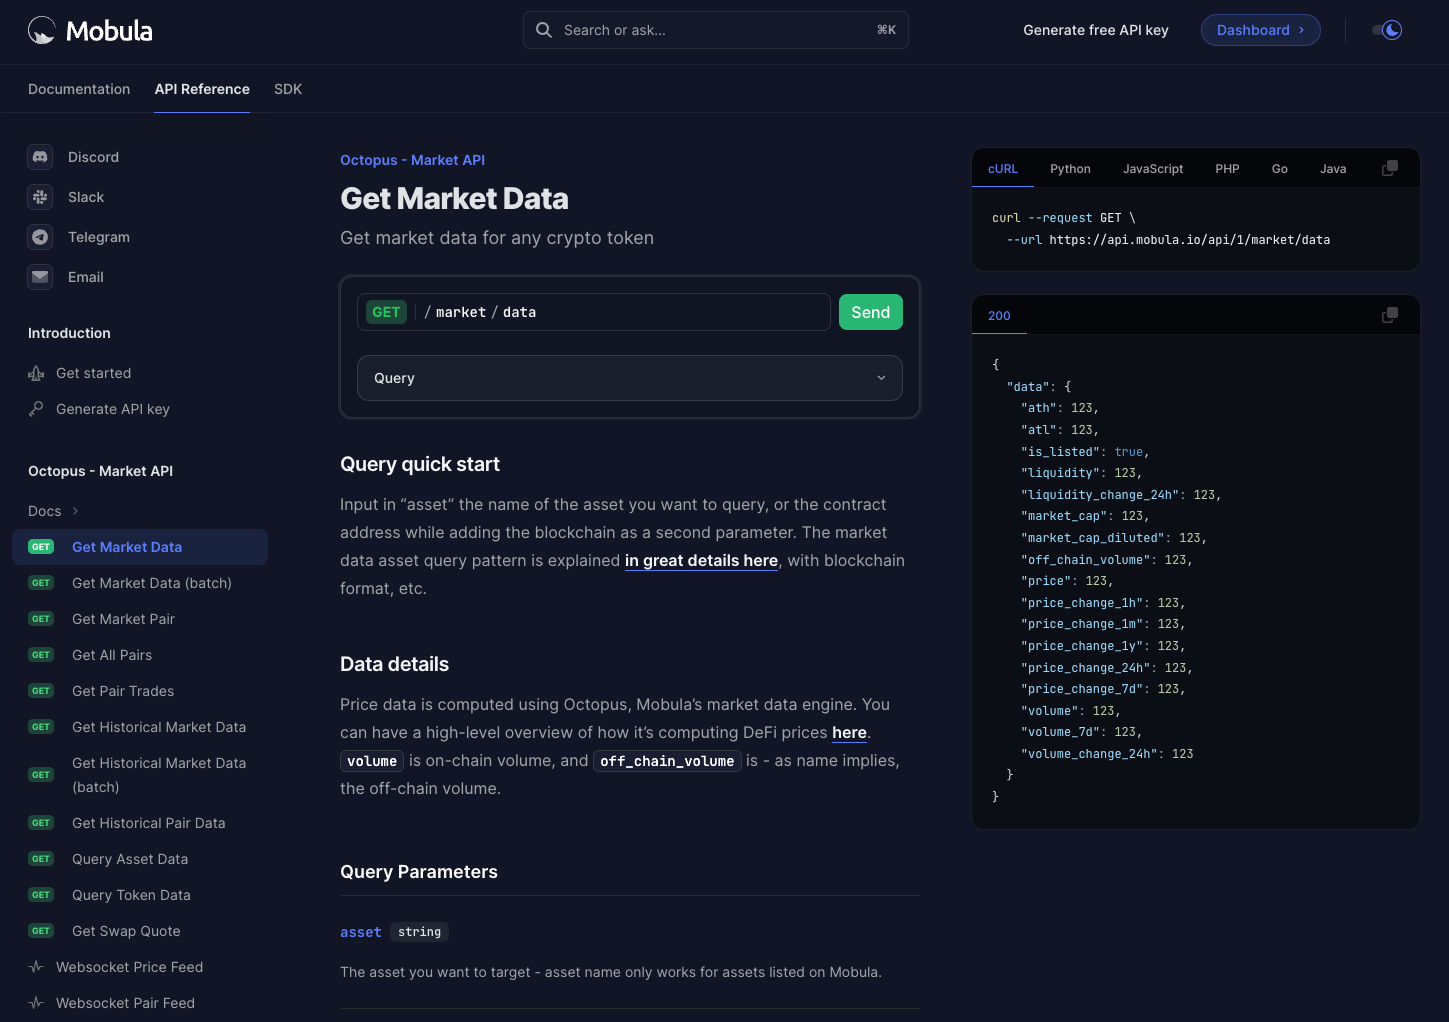Select the API Reference tab
Screen dimensions: 1449x1022
(x=202, y=89)
